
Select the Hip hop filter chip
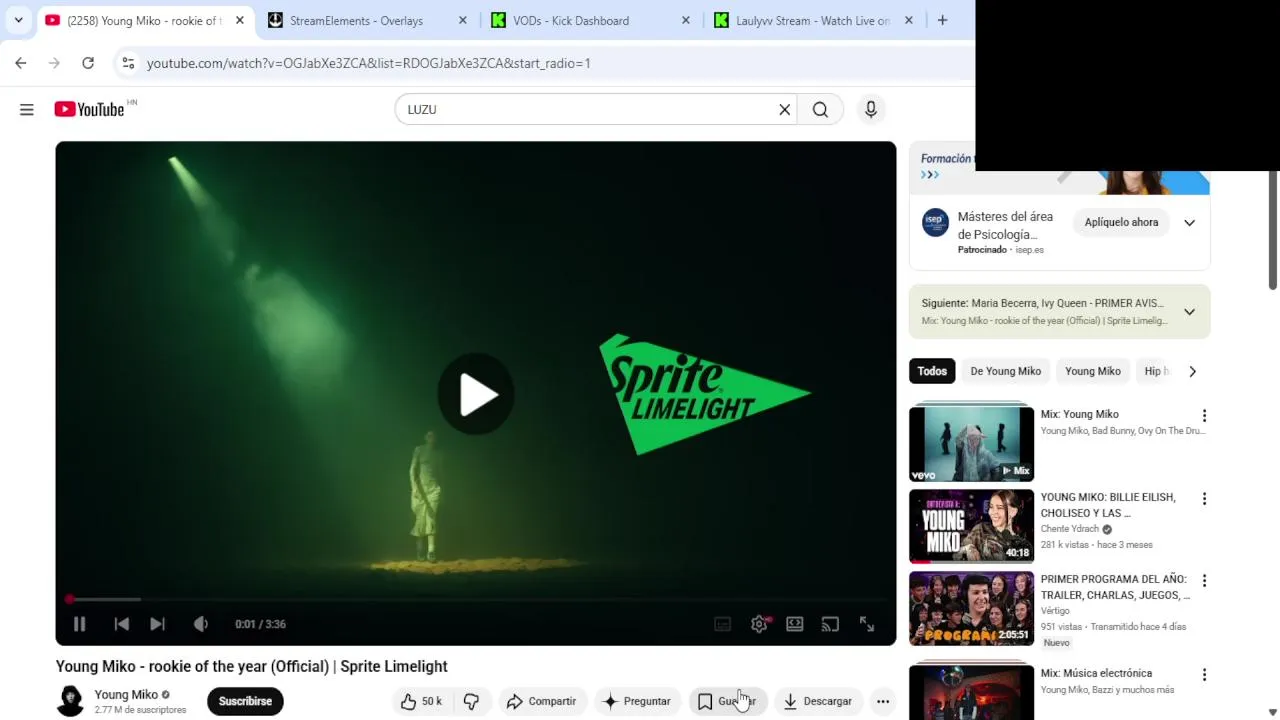pos(1155,371)
